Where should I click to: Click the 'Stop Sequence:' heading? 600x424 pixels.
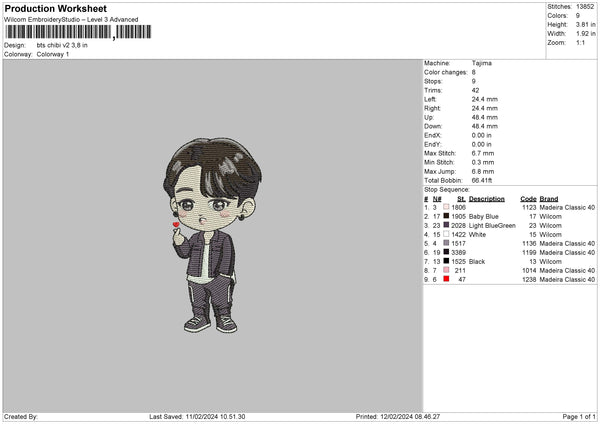tap(447, 189)
